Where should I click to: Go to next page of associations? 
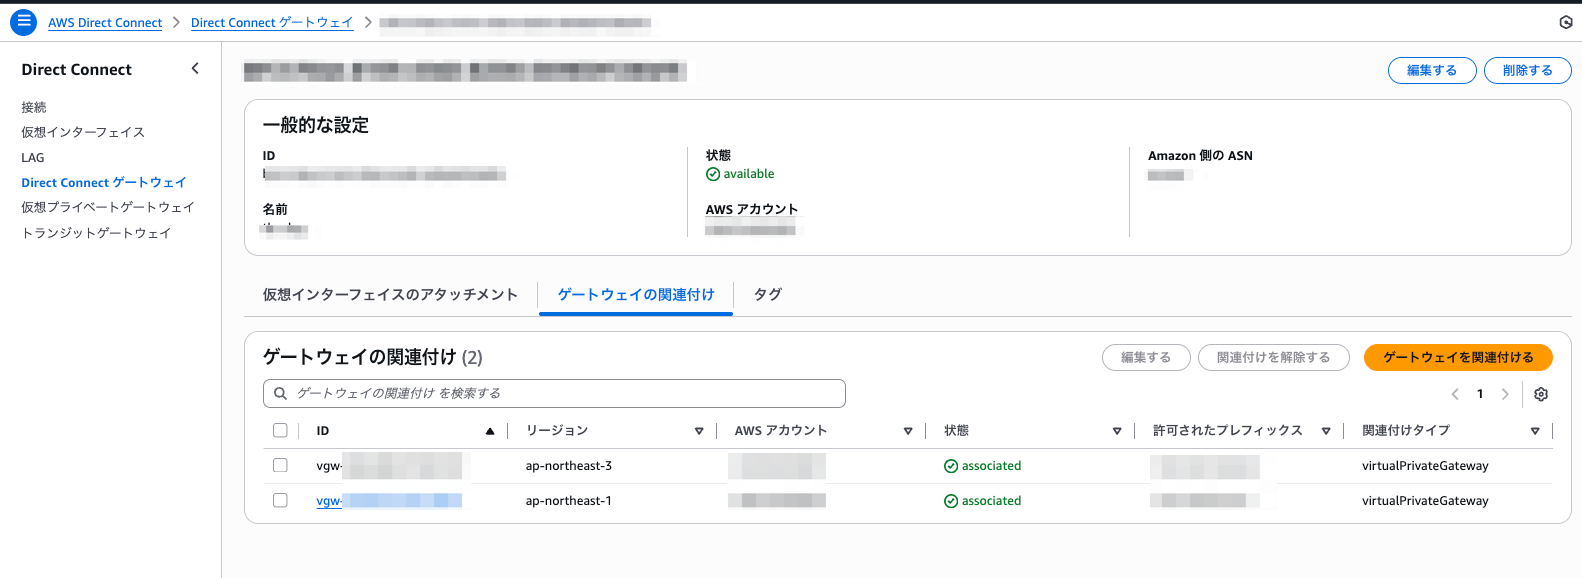[1505, 394]
